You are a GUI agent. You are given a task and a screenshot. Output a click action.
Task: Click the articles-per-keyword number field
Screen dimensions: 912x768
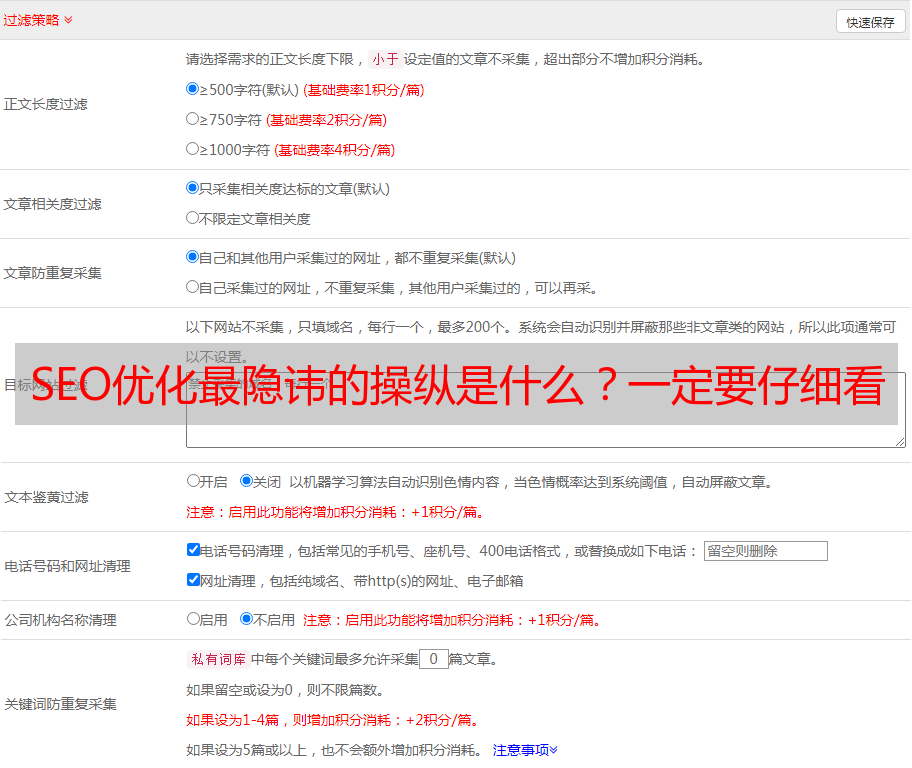click(x=433, y=659)
